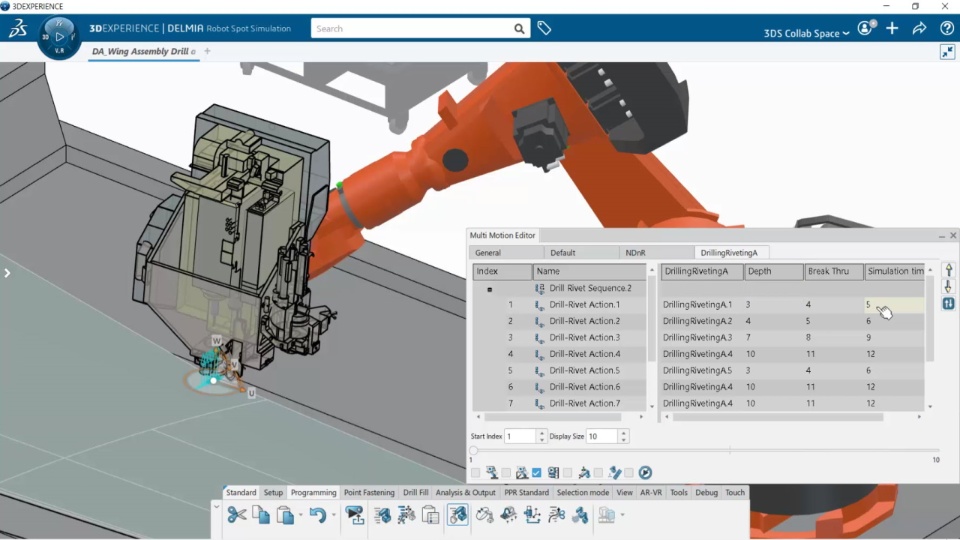This screenshot has height=540, width=960.
Task: Click the highlighted active robot icon in toolbar
Action: (x=457, y=515)
